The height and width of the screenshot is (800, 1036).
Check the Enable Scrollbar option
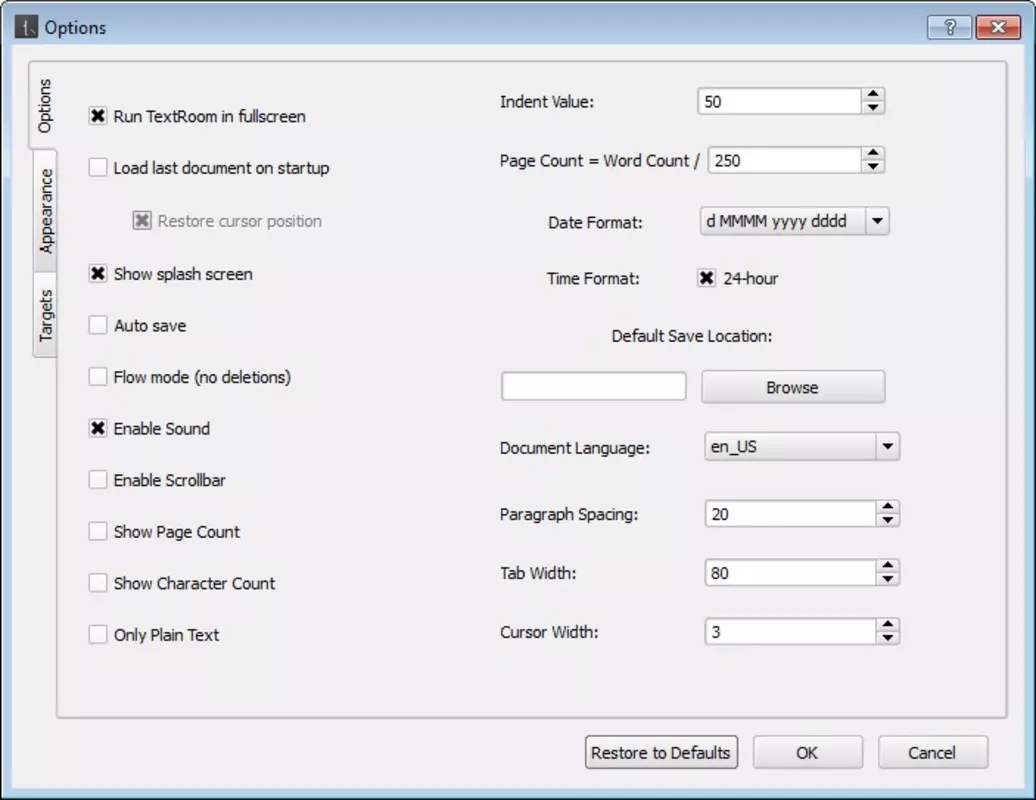[x=98, y=480]
